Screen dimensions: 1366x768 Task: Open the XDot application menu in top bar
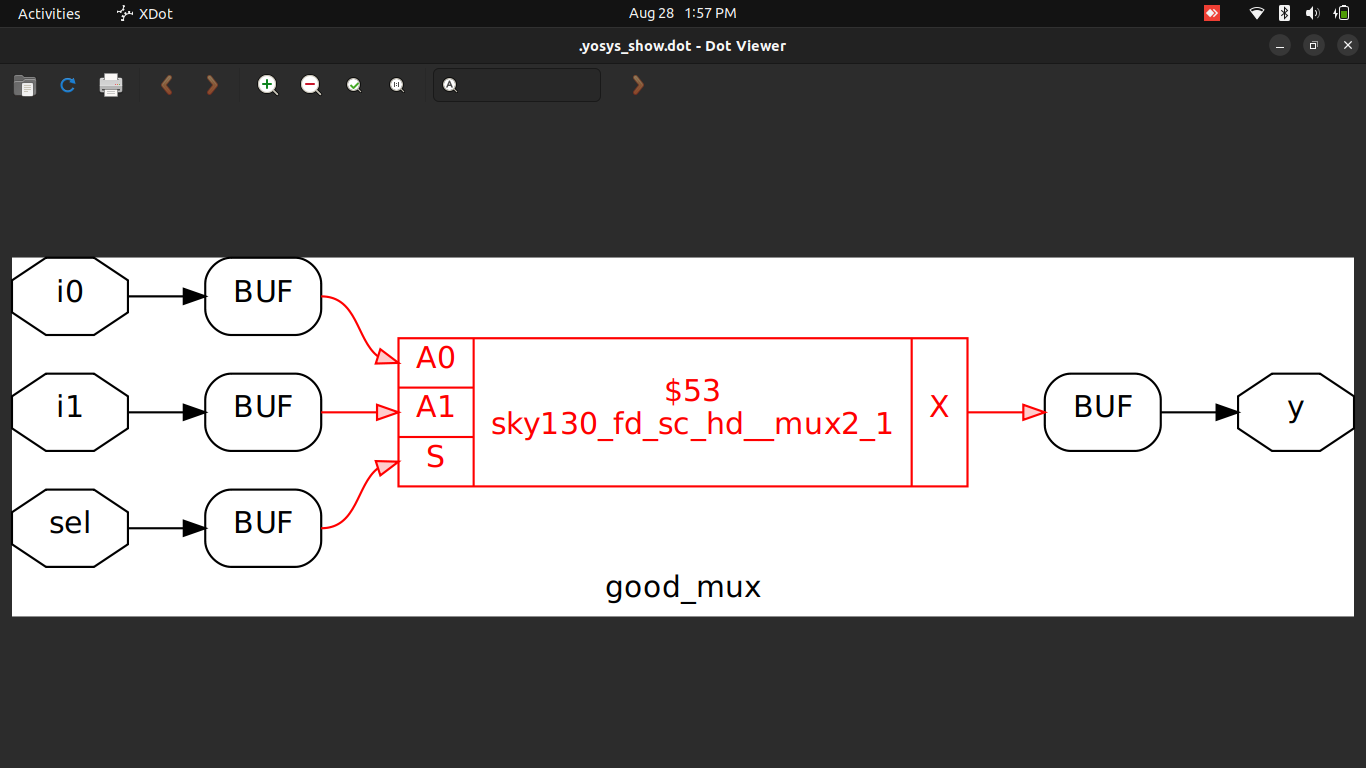coord(144,13)
